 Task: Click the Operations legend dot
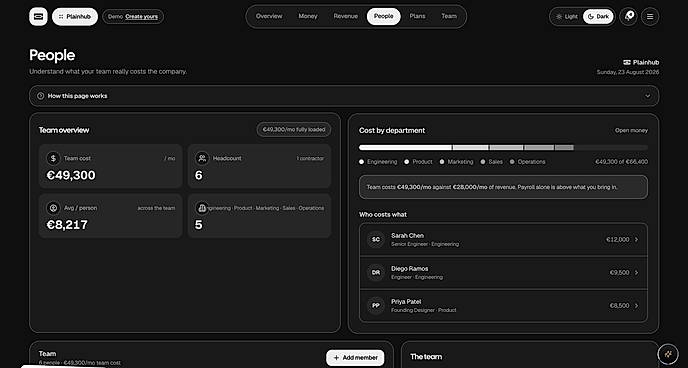512,162
